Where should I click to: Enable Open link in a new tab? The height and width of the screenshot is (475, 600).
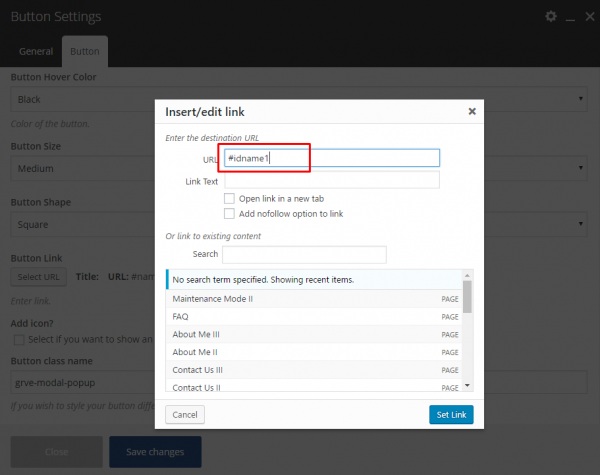click(x=230, y=199)
